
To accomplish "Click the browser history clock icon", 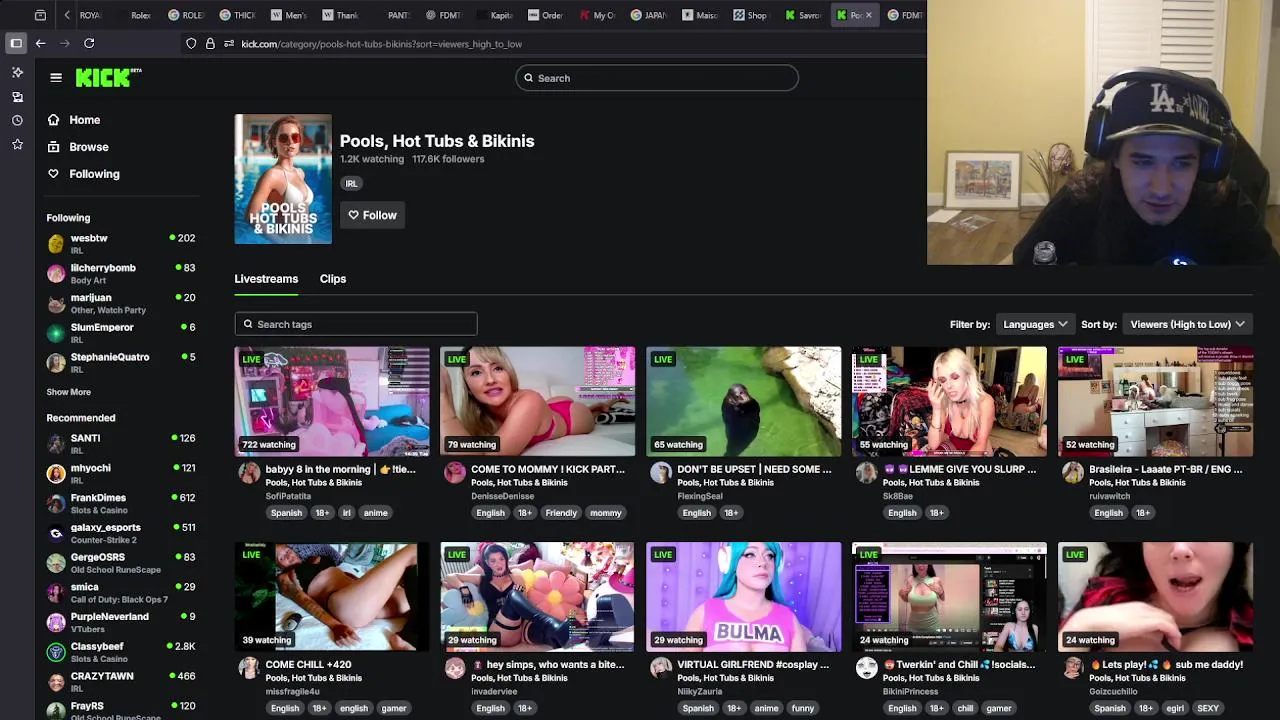I will pyautogui.click(x=17, y=120).
